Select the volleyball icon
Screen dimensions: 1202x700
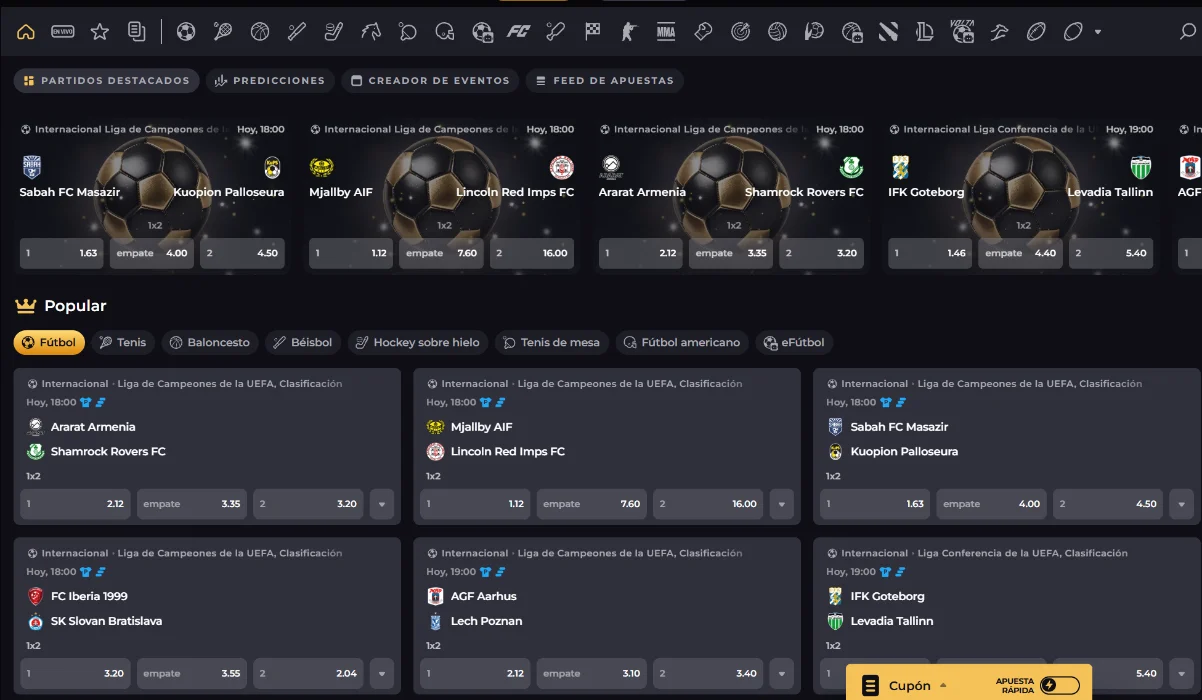coord(777,32)
